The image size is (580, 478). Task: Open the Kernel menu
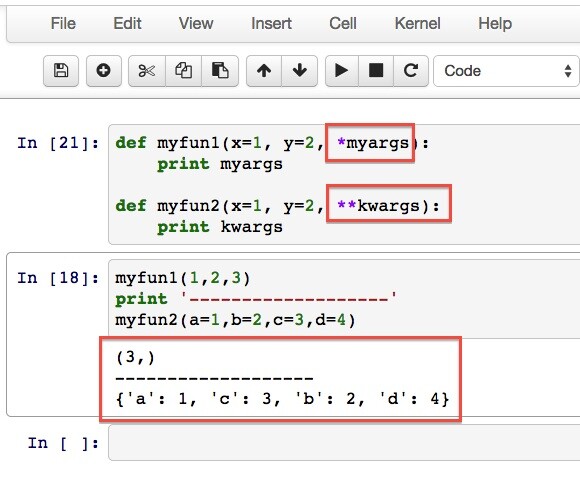click(x=417, y=24)
